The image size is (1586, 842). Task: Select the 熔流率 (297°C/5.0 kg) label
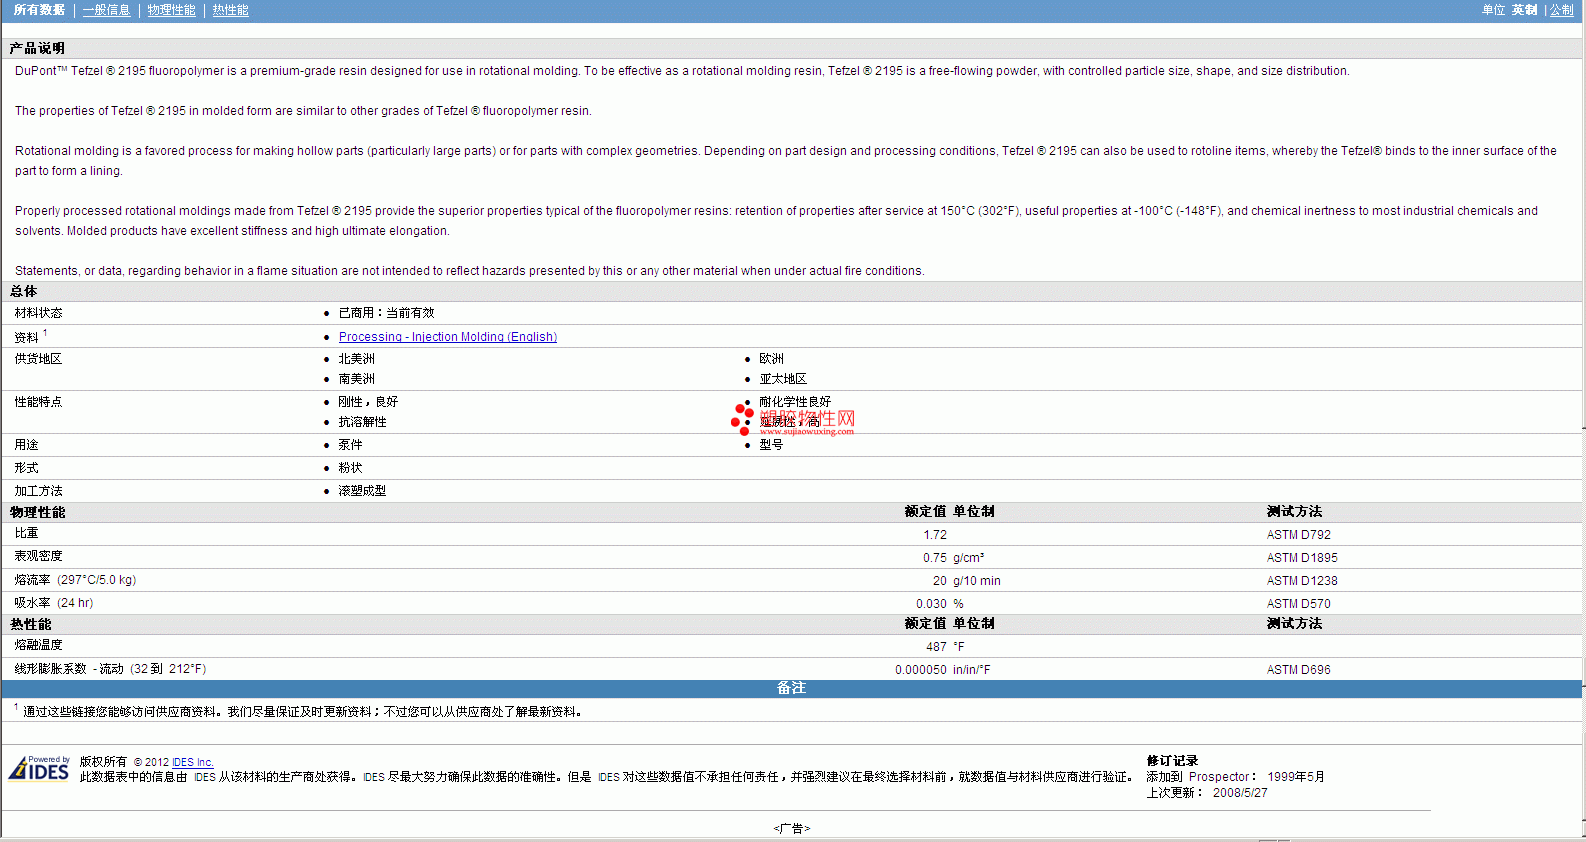(x=75, y=580)
